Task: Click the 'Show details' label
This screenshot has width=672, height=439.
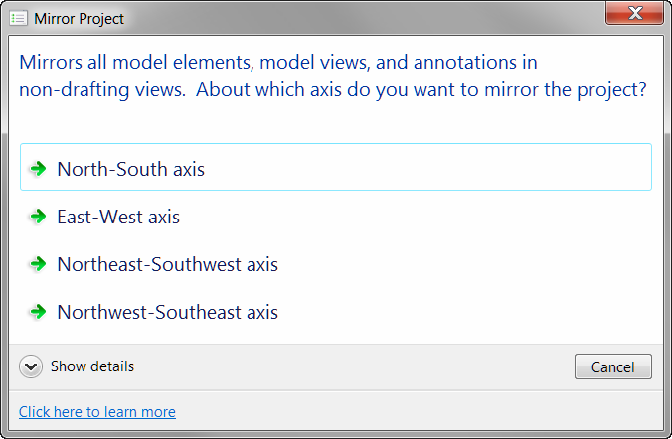Action: 92,367
